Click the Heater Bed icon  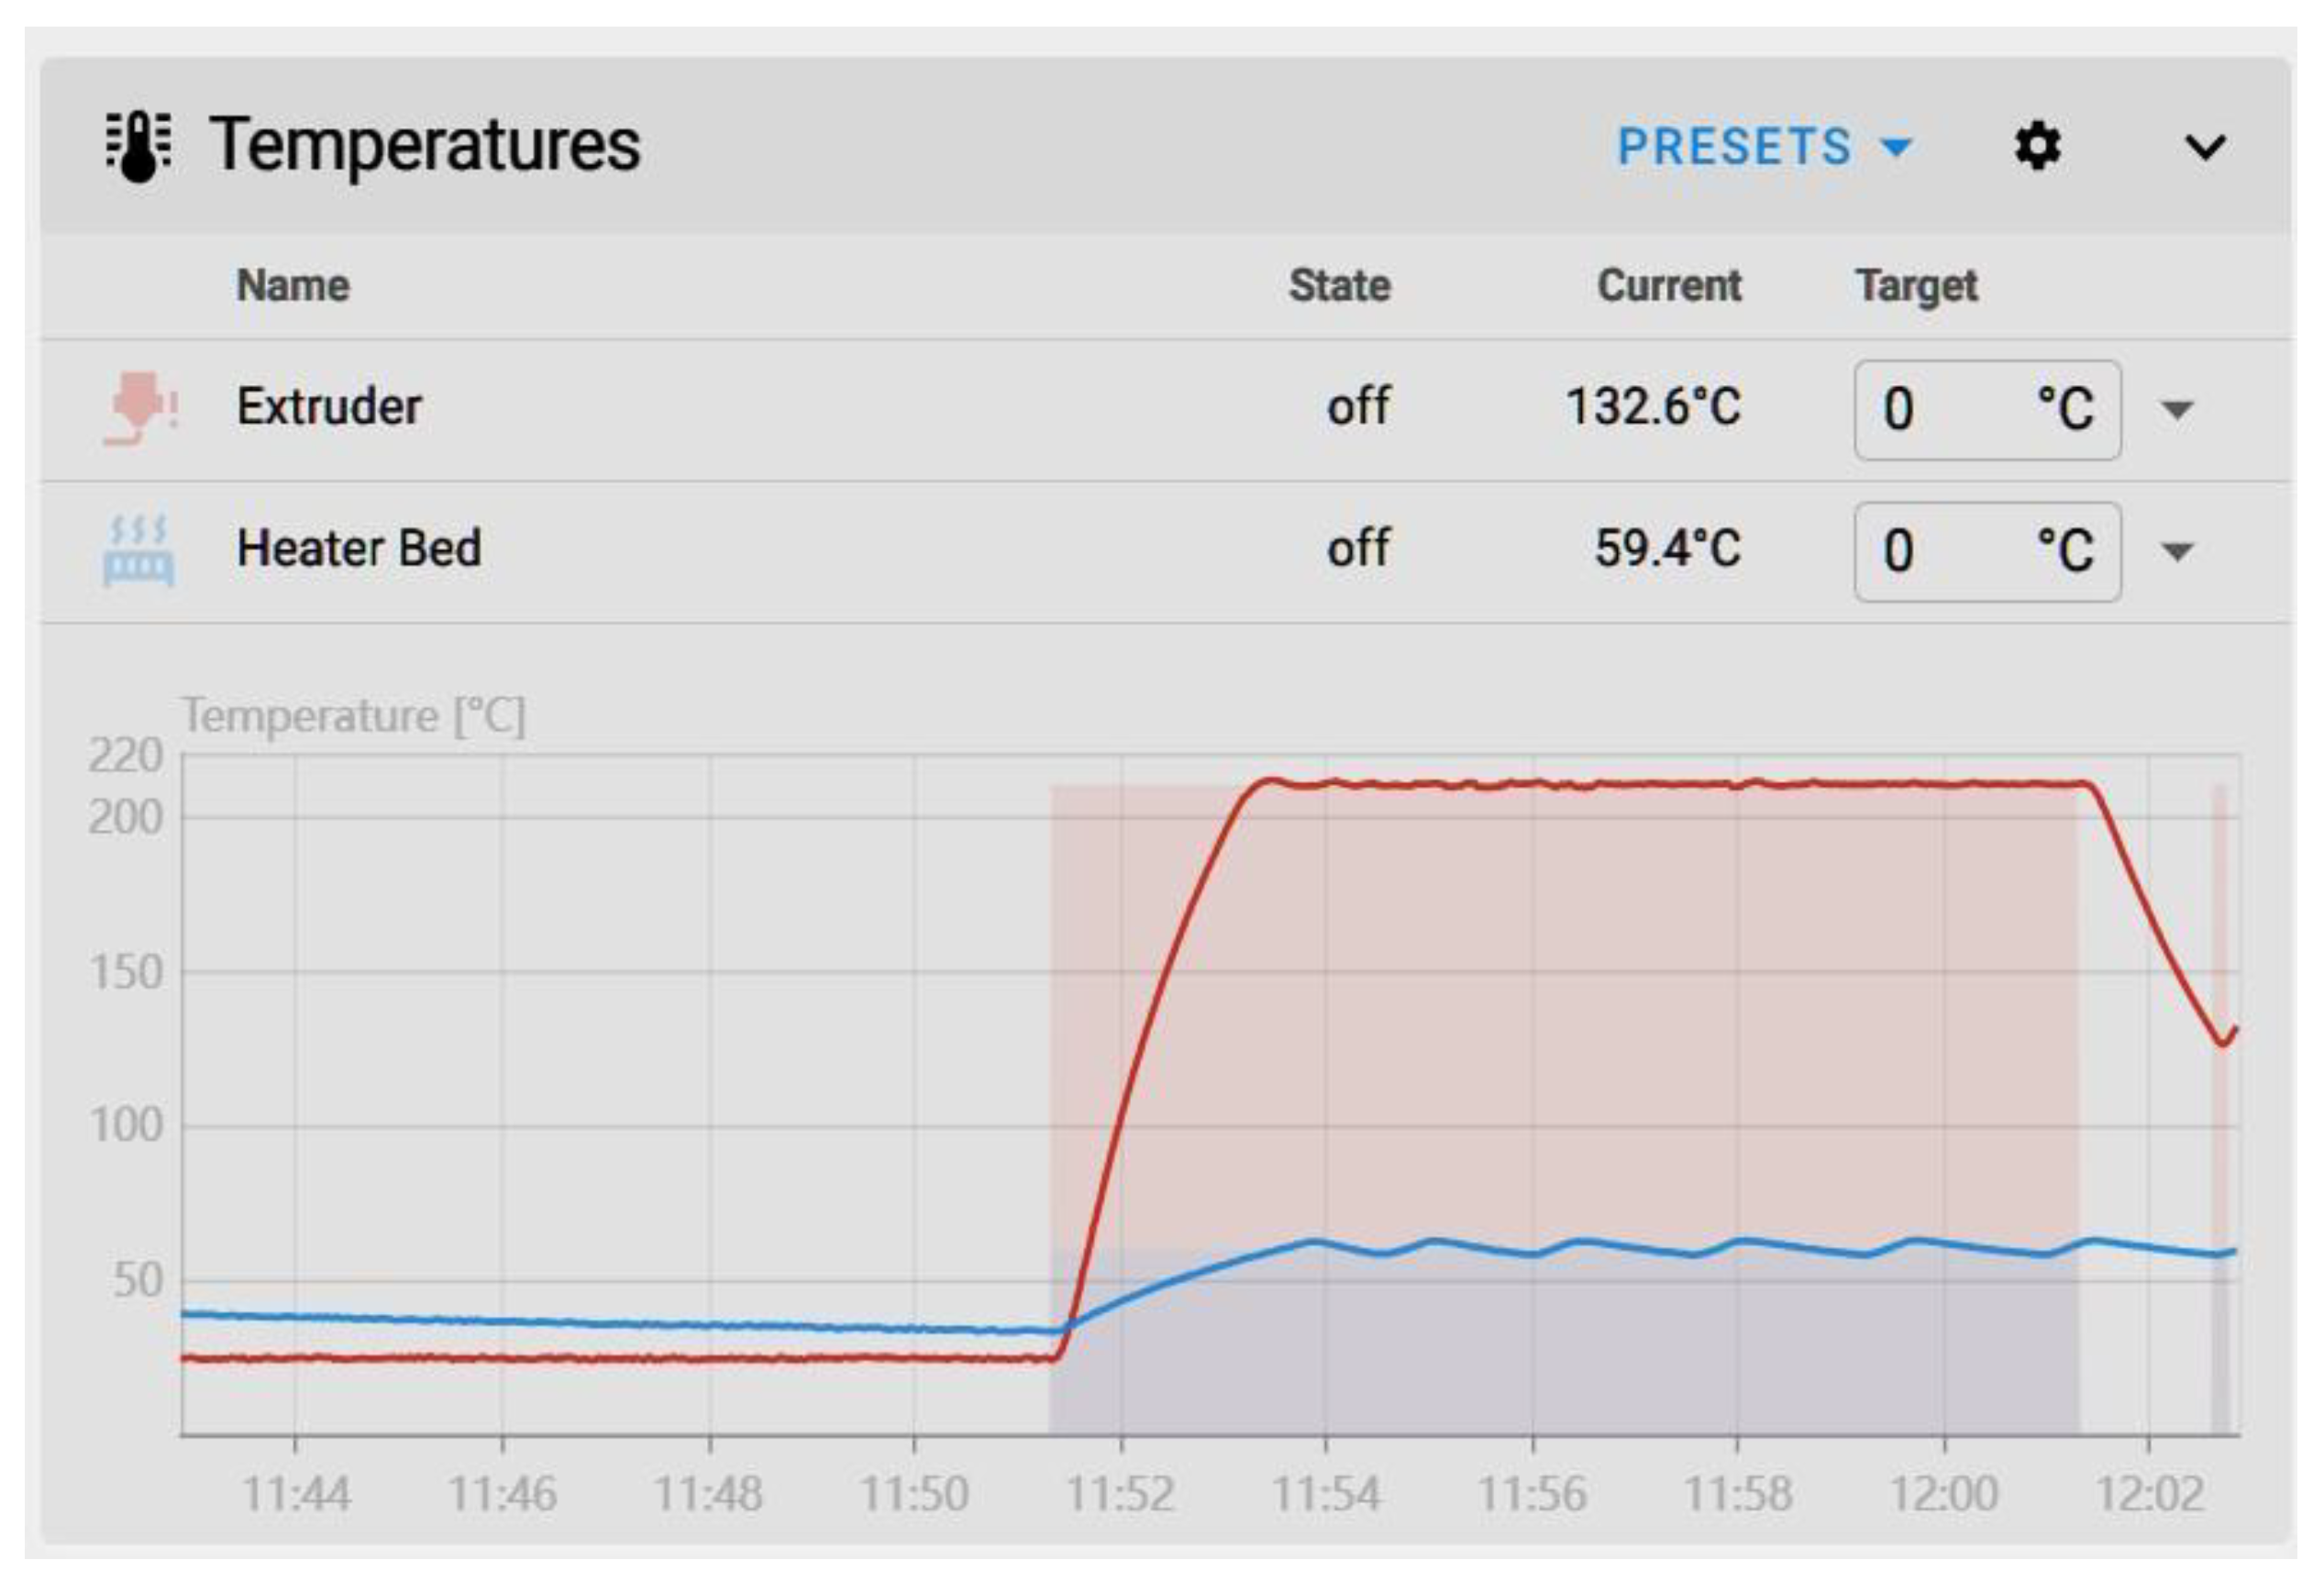tap(138, 550)
